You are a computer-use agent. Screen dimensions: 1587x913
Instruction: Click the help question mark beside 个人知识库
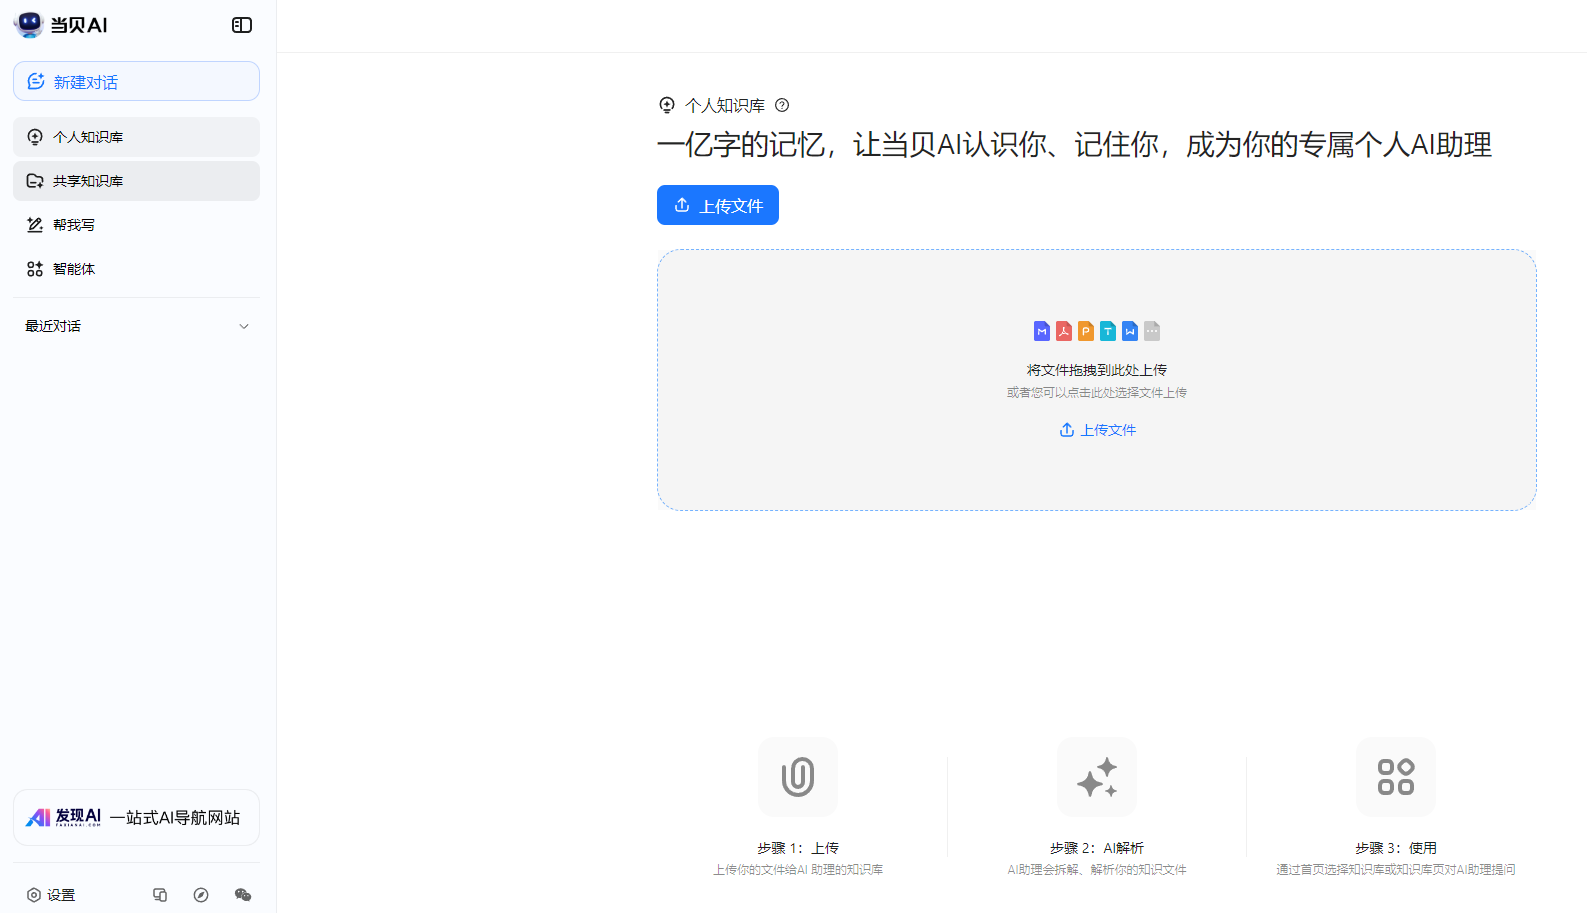click(782, 105)
